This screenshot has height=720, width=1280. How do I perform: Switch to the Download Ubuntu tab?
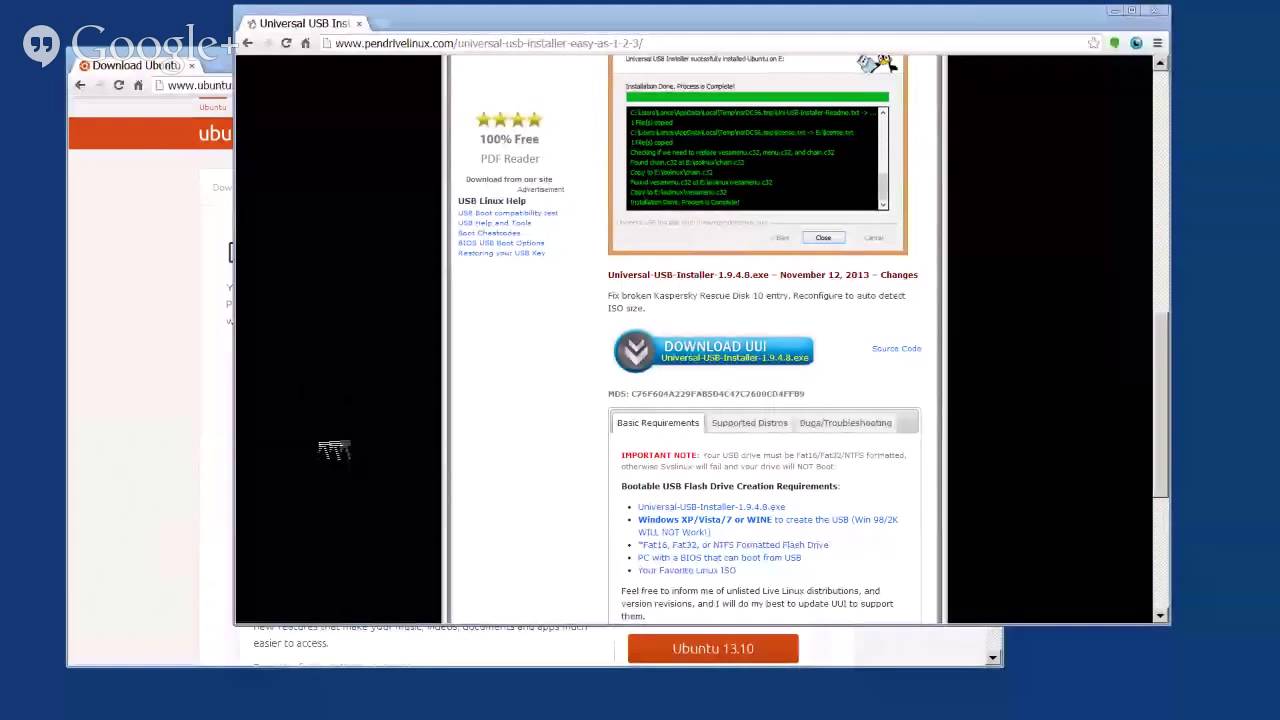pos(135,66)
